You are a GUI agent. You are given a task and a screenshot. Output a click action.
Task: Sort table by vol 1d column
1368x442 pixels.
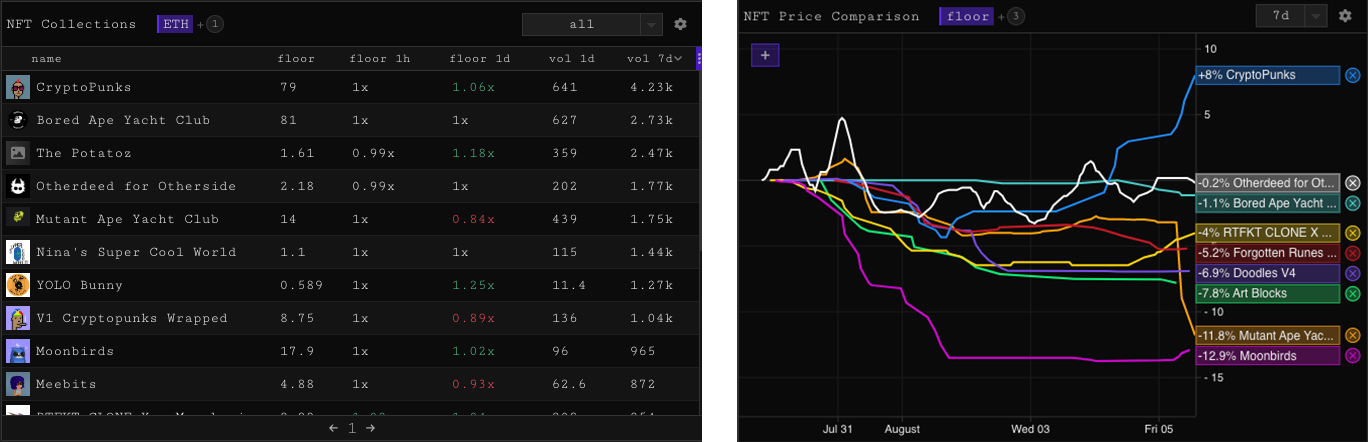[x=572, y=59]
